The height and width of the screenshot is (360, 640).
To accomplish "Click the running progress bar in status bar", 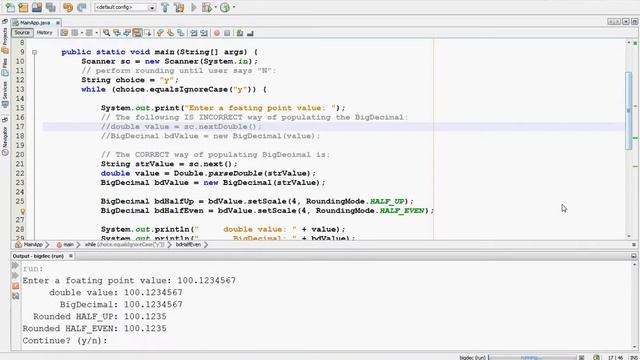I will tap(533, 358).
